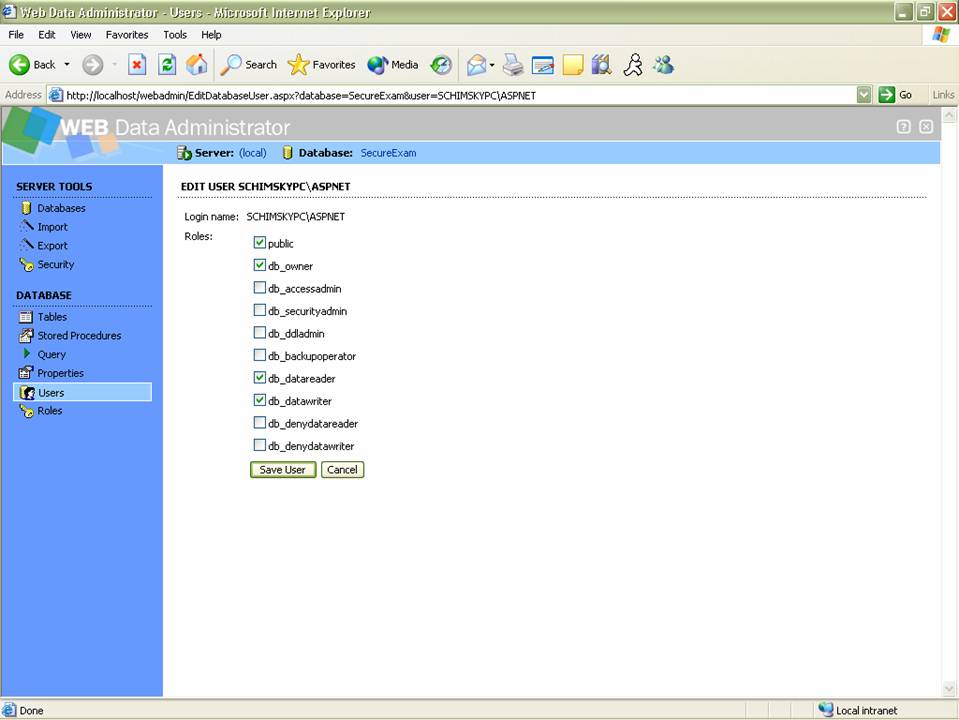Open Properties in the sidebar
Screen dimensions: 959x720
pyautogui.click(x=61, y=373)
